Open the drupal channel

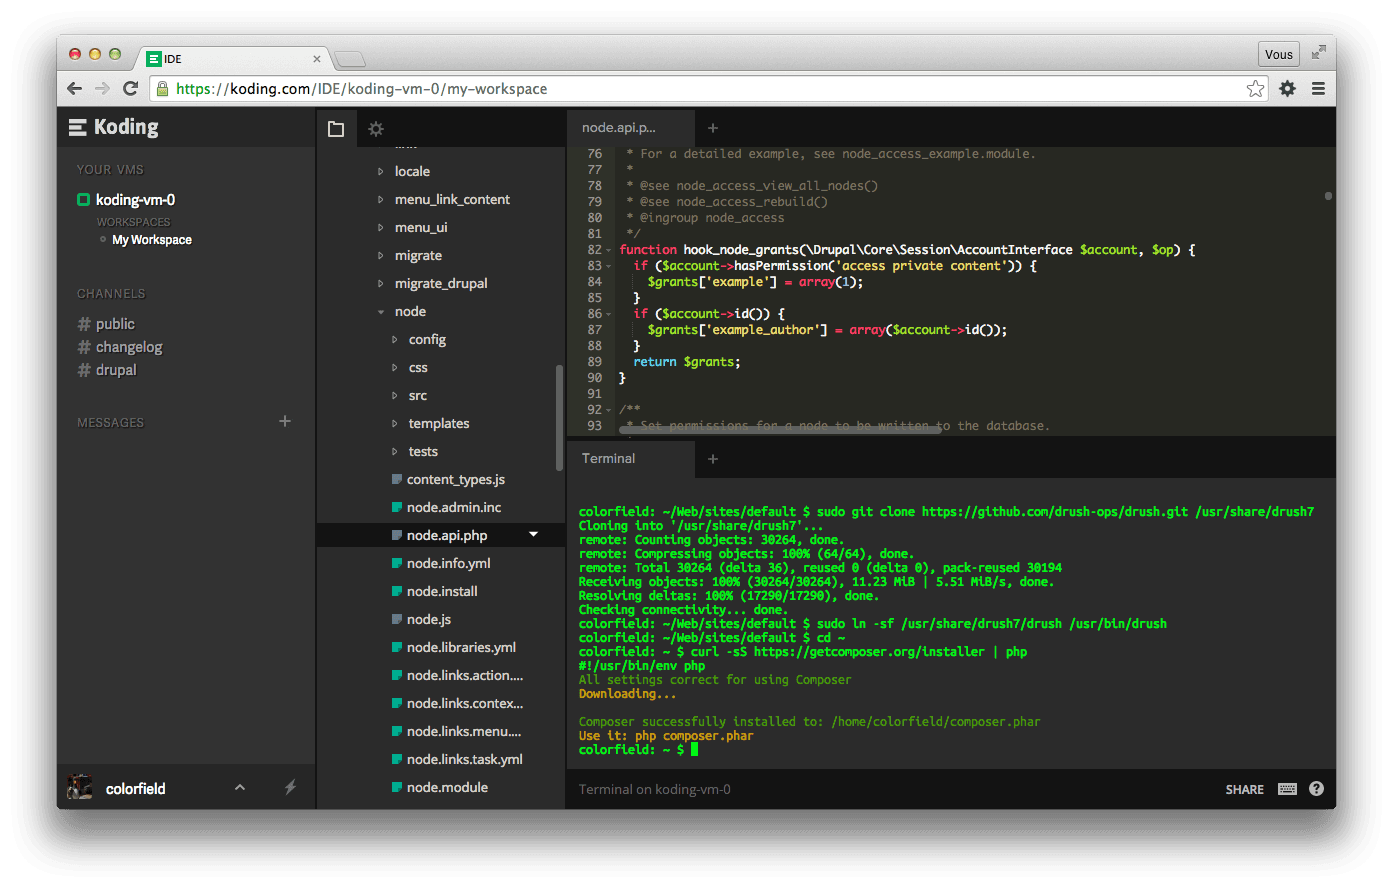pyautogui.click(x=116, y=370)
